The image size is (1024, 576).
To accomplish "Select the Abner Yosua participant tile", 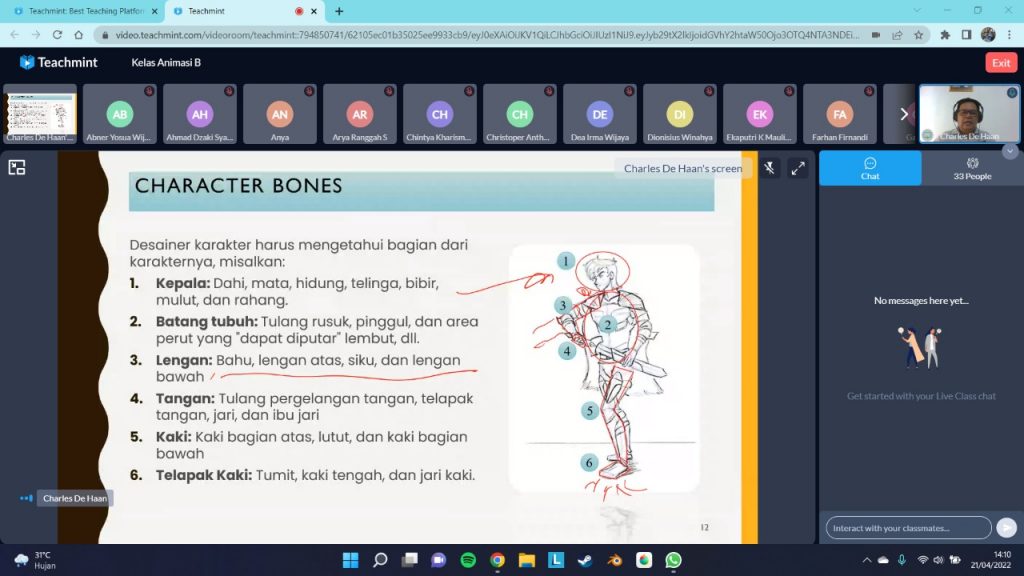I will [120, 114].
